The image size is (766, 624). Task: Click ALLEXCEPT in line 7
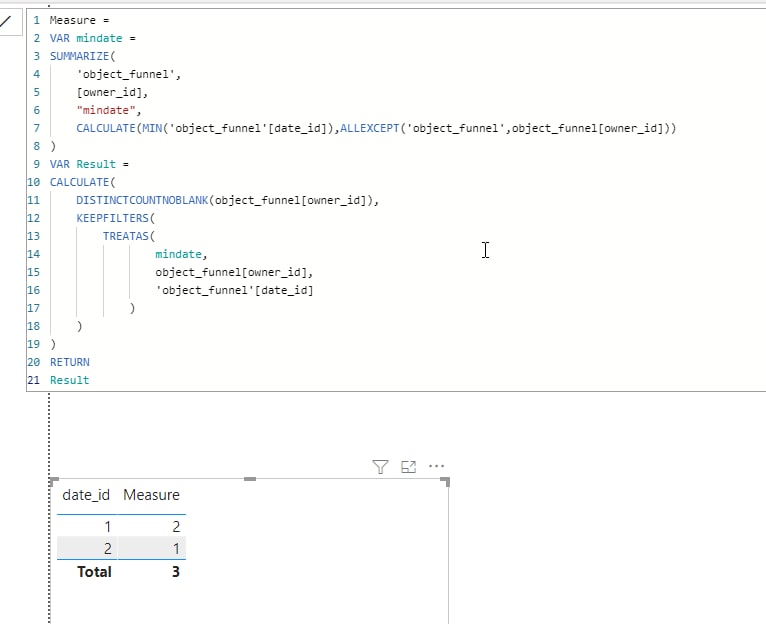tap(369, 128)
